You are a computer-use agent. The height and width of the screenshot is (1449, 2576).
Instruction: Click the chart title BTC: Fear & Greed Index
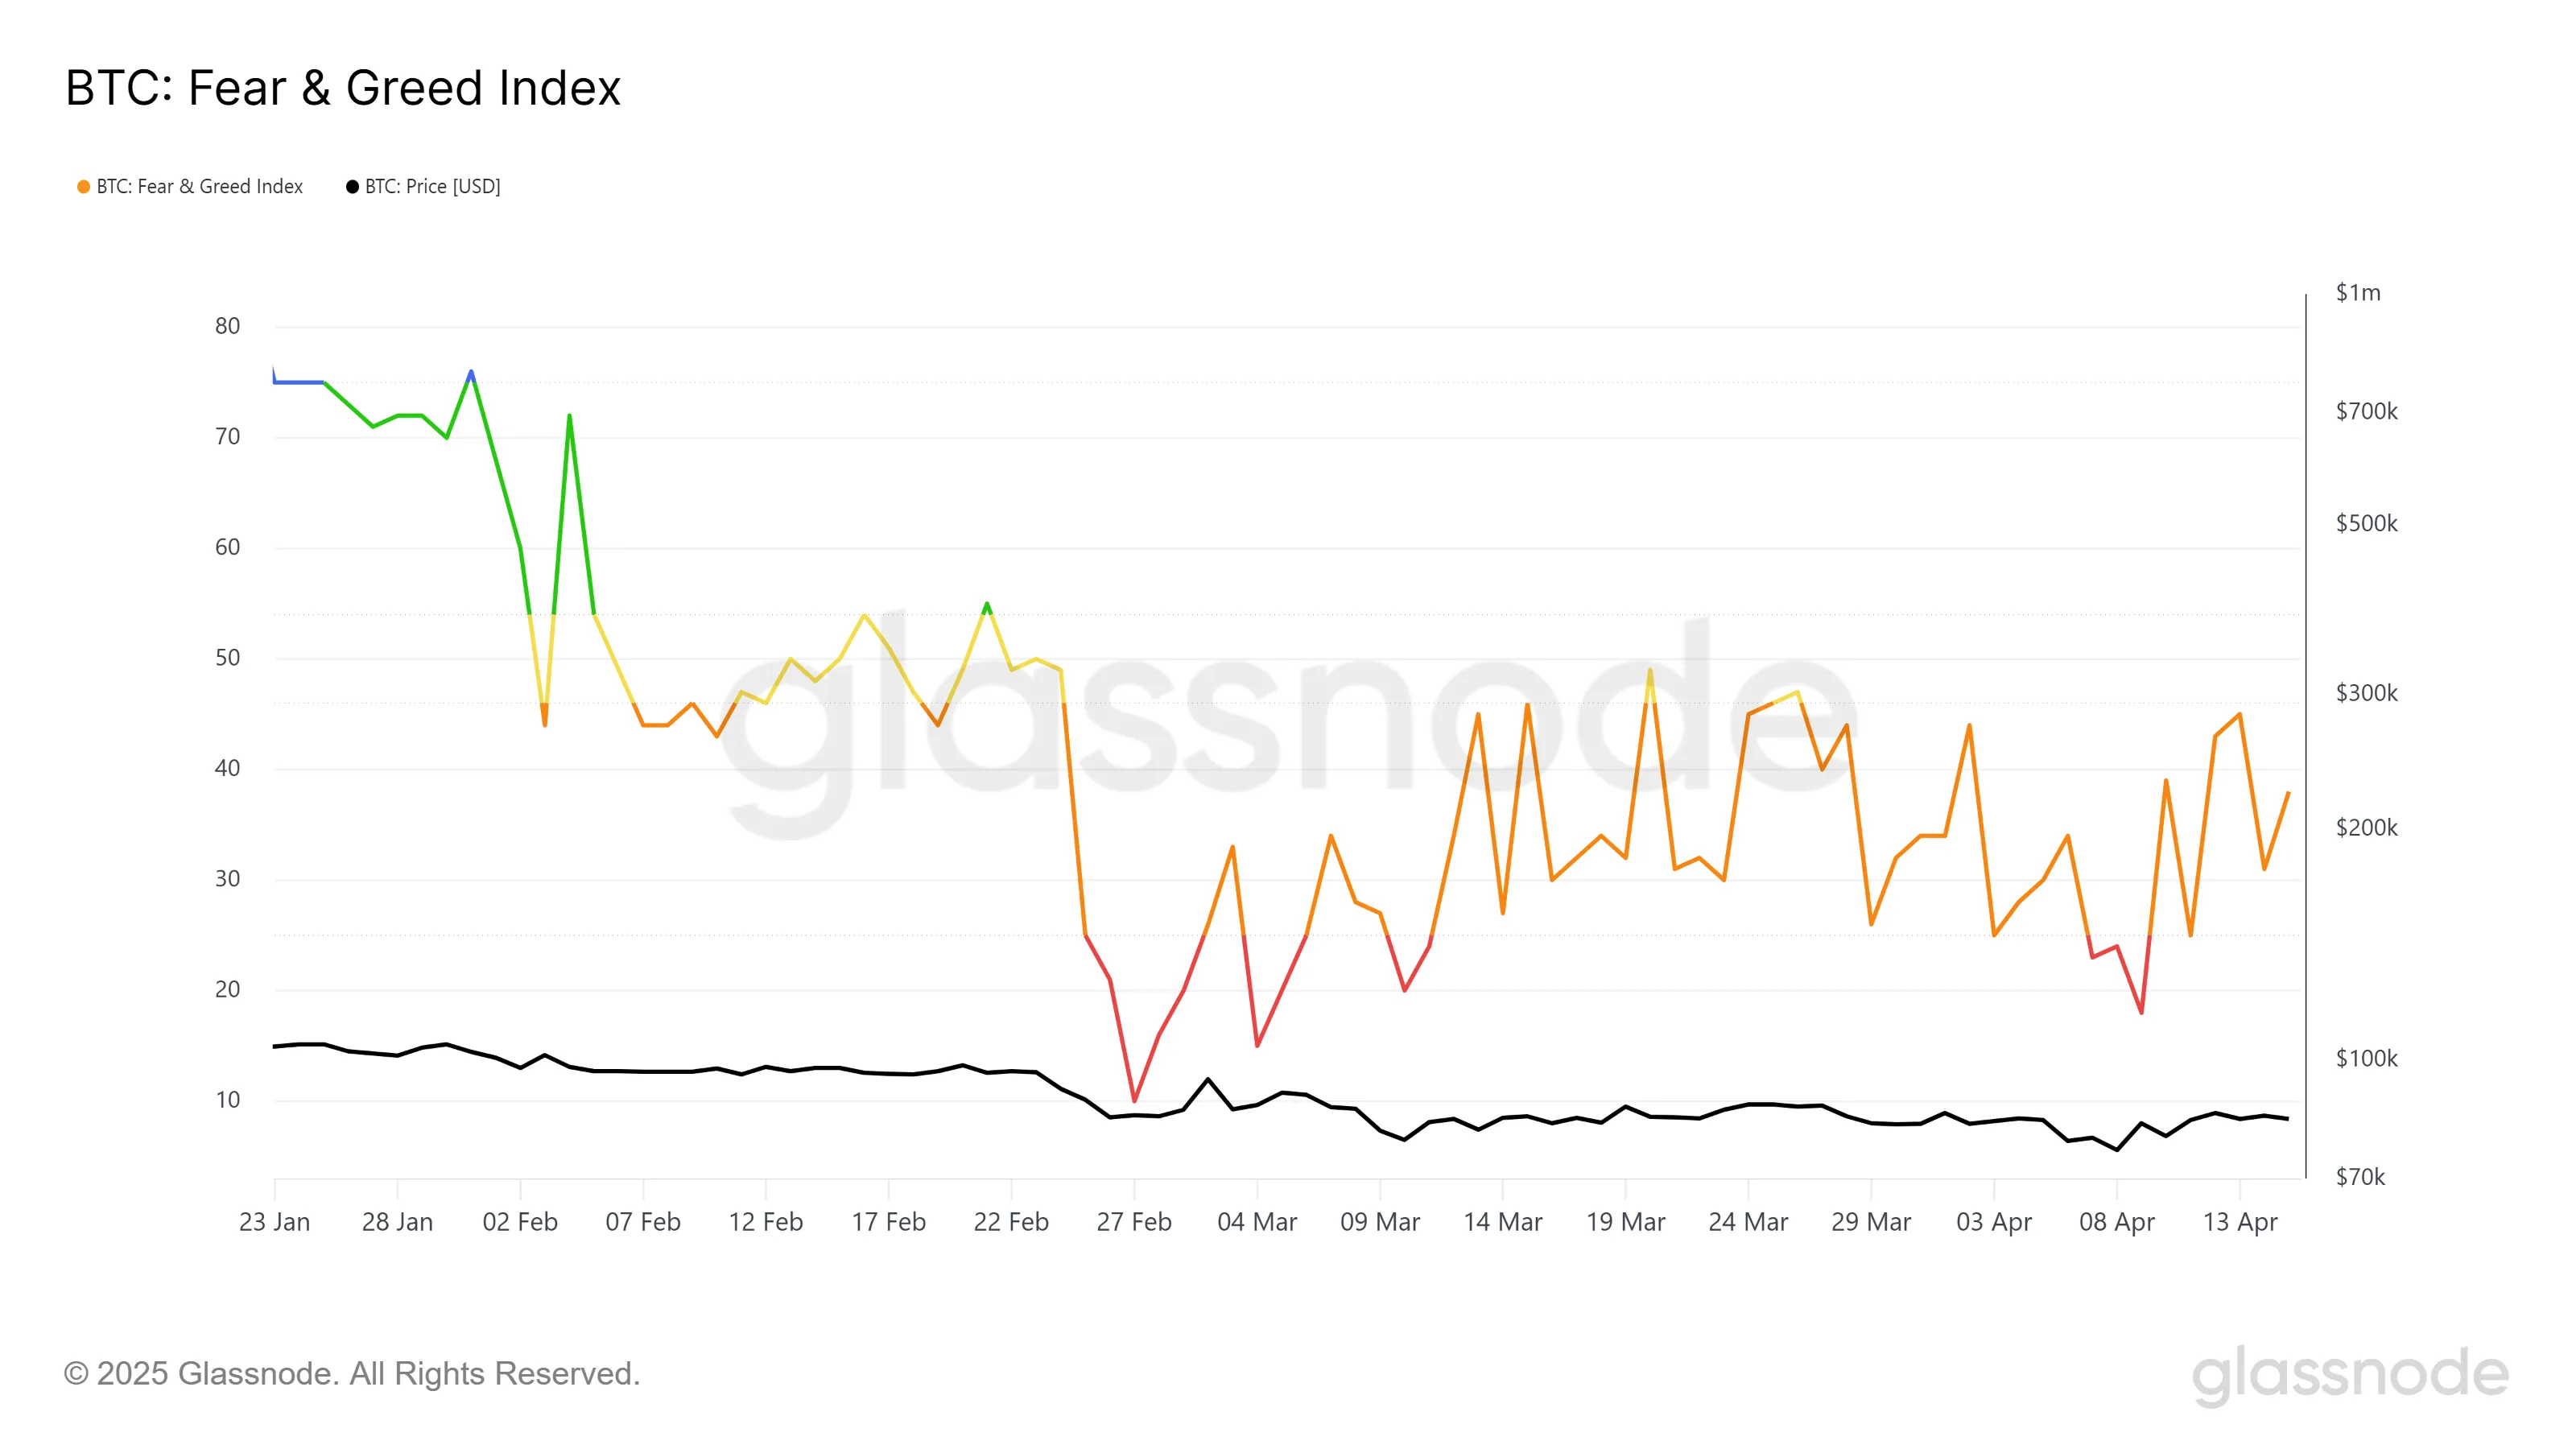click(x=343, y=88)
